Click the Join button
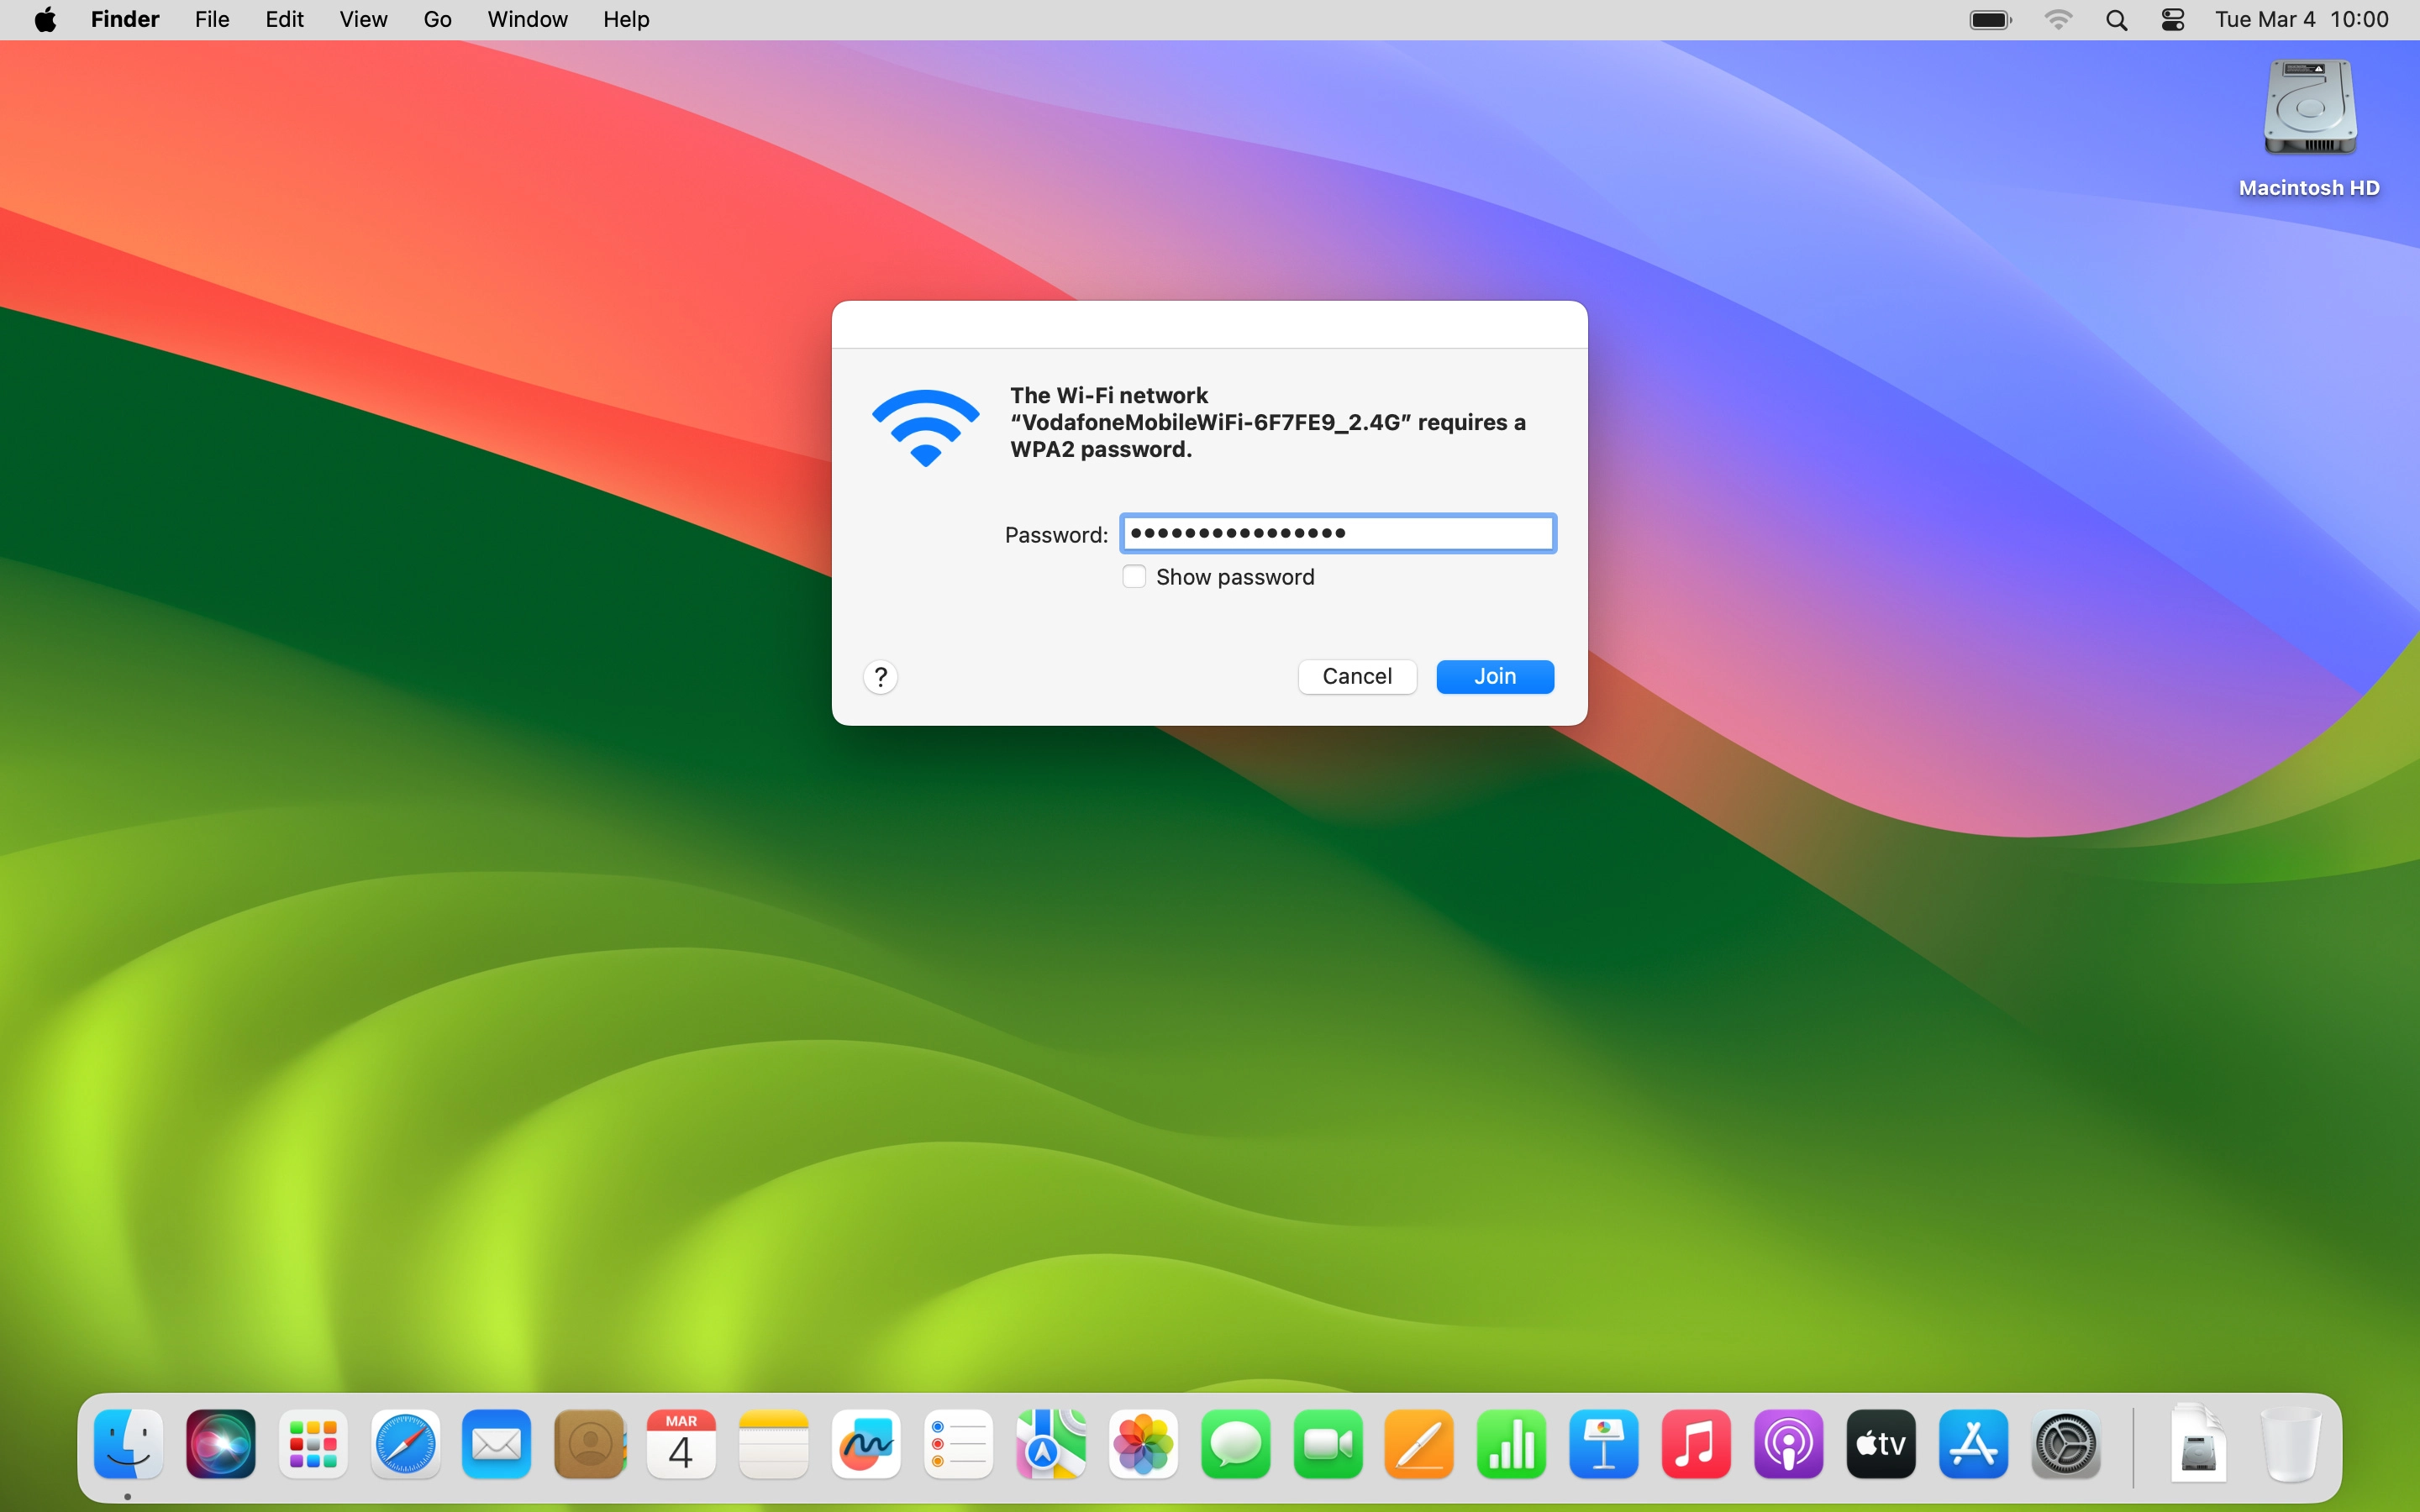2420x1512 pixels. point(1495,677)
